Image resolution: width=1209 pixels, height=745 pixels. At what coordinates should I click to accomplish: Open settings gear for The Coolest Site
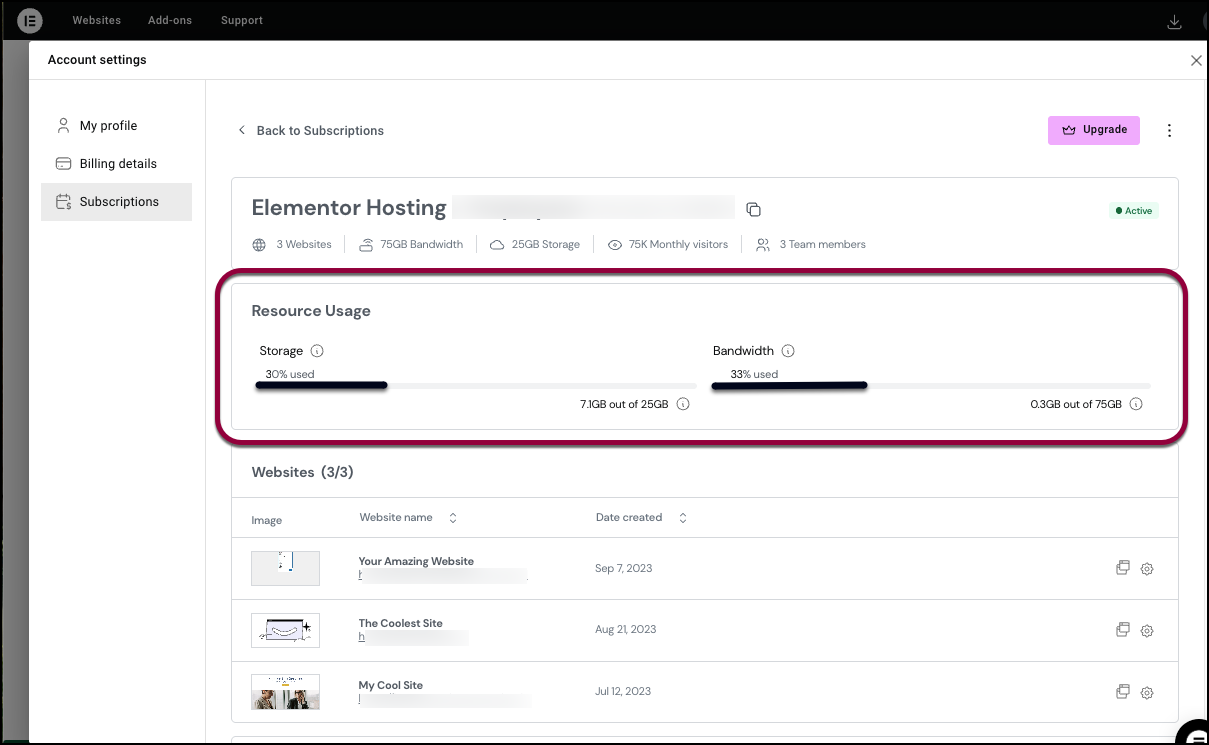click(x=1147, y=631)
